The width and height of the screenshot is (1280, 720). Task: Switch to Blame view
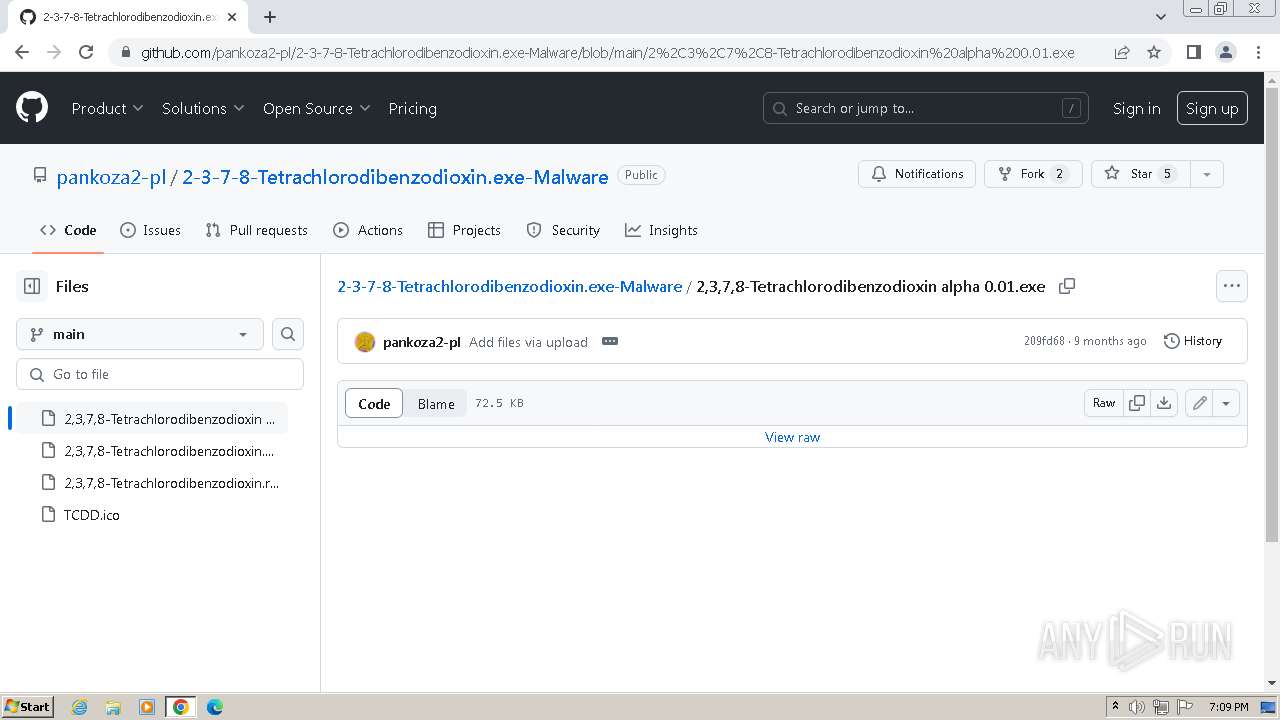(x=436, y=403)
